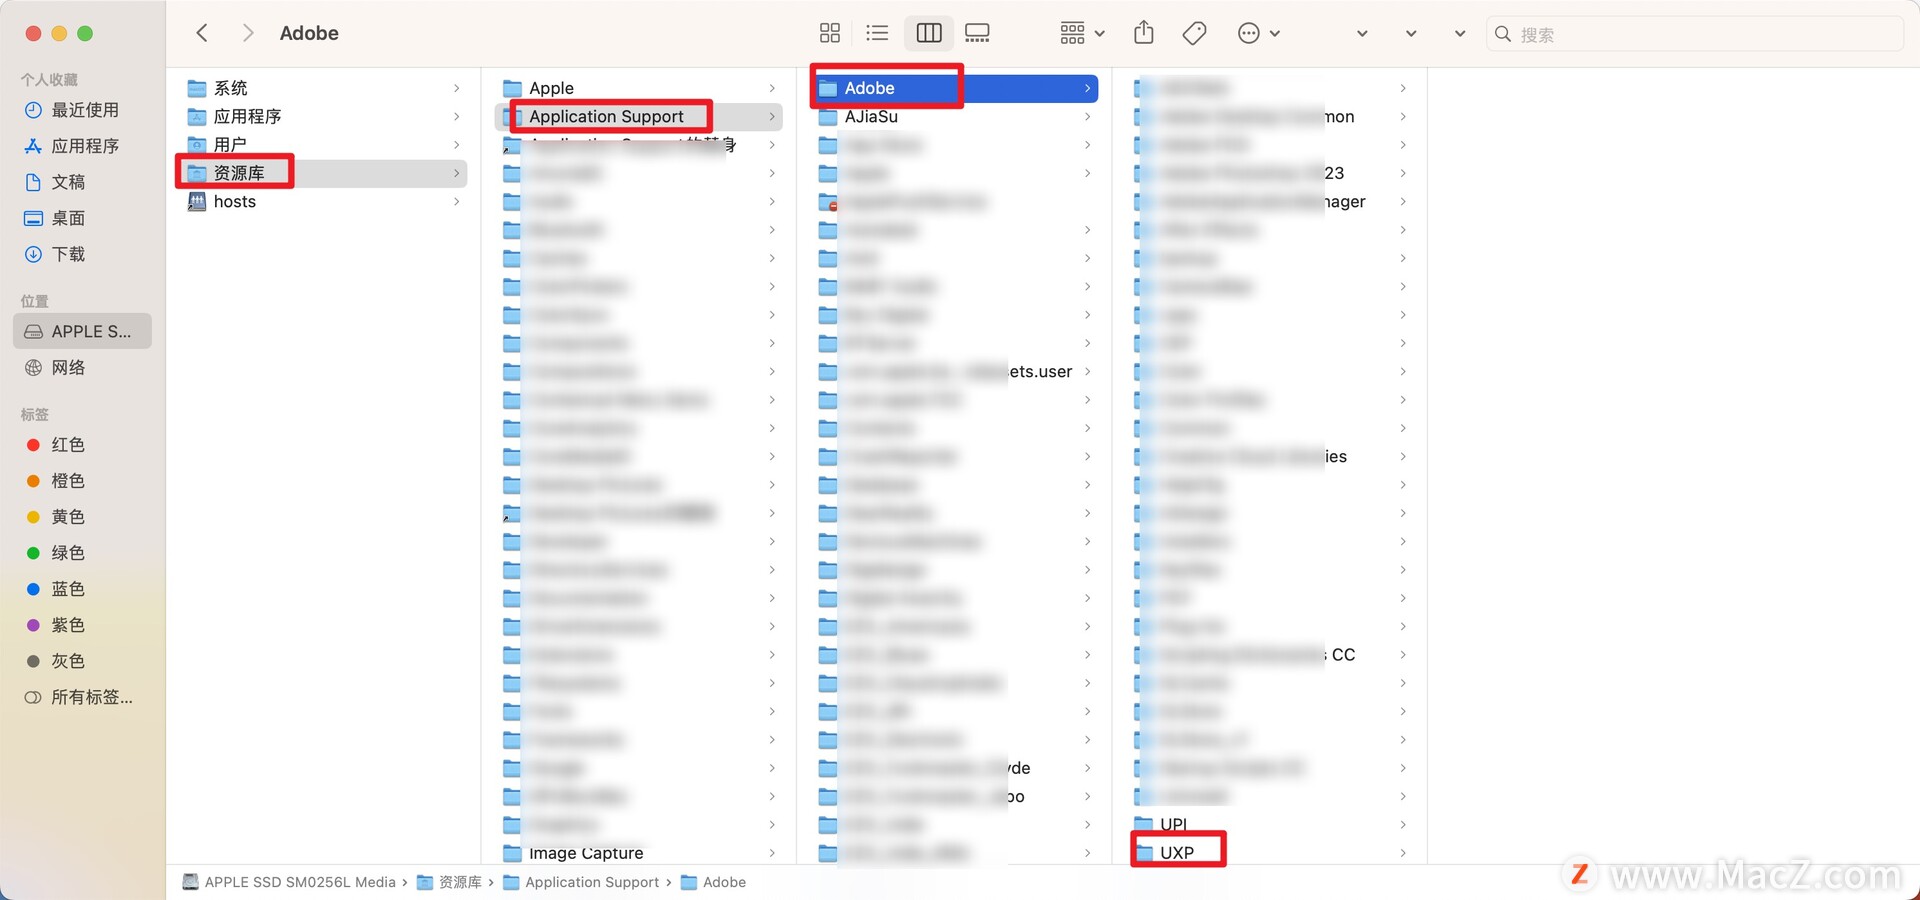Click the search field
Viewport: 1920px width, 900px height.
1695,34
